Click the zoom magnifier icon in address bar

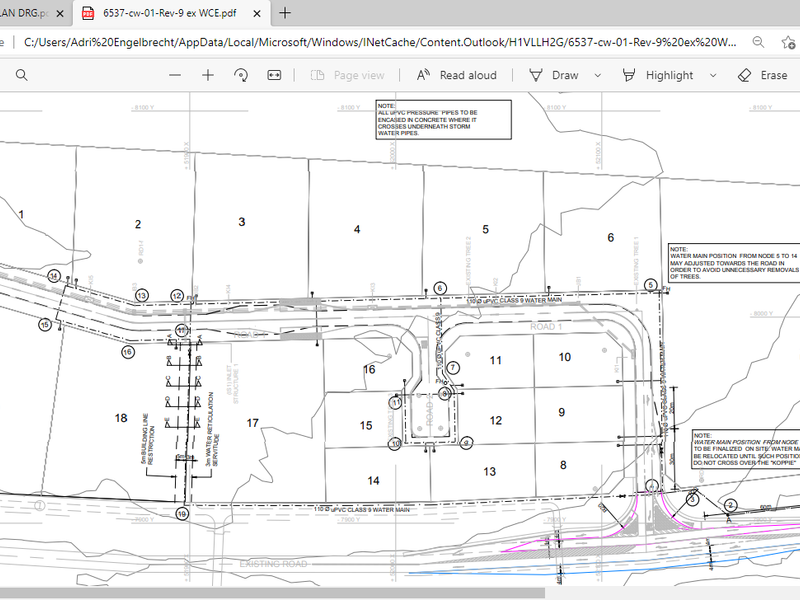[760, 42]
